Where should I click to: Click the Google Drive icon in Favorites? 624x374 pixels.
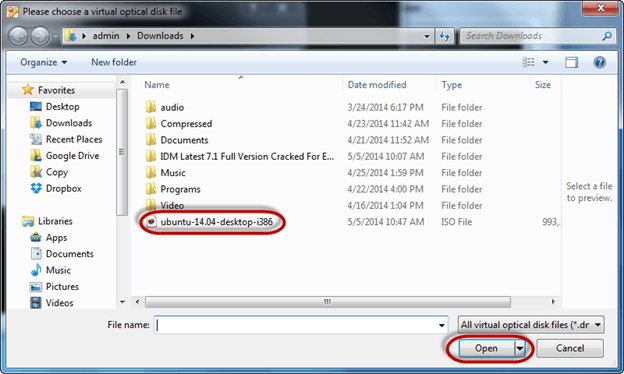tap(36, 155)
